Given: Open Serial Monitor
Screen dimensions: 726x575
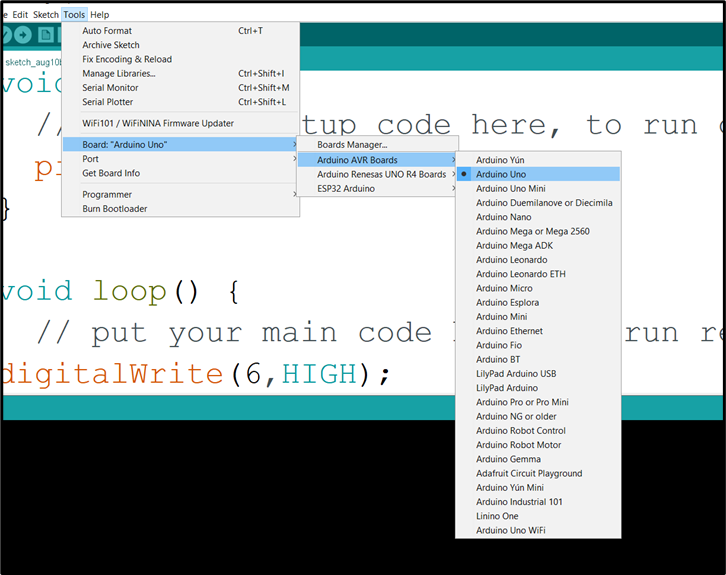Looking at the screenshot, I should (x=181, y=88).
